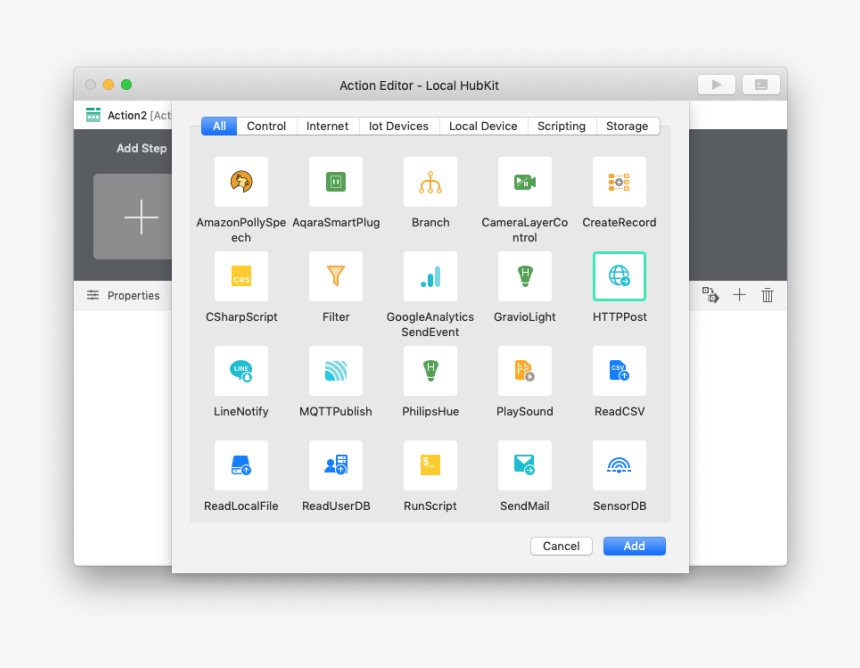Pick the ReadCSV component icon
This screenshot has height=668, width=860.
tap(619, 371)
